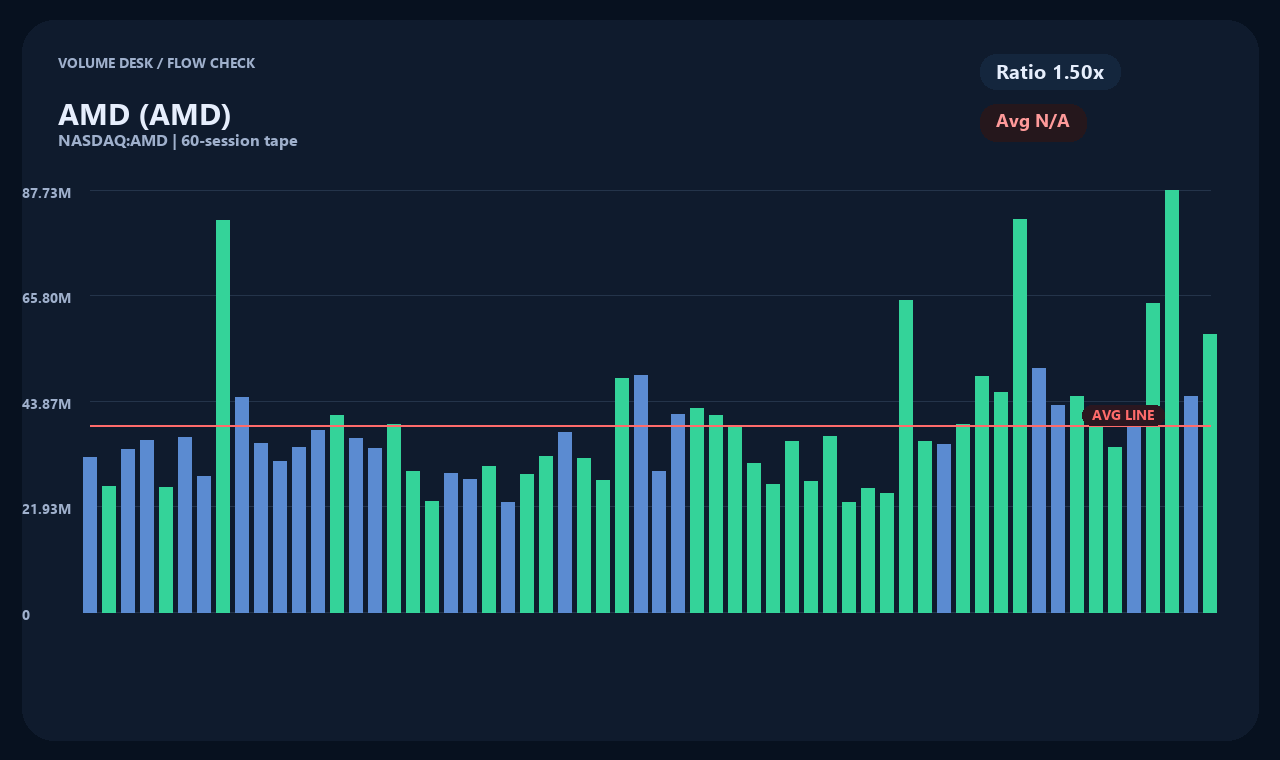
Task: Click the Ratio 1.50x badge
Action: point(1050,72)
